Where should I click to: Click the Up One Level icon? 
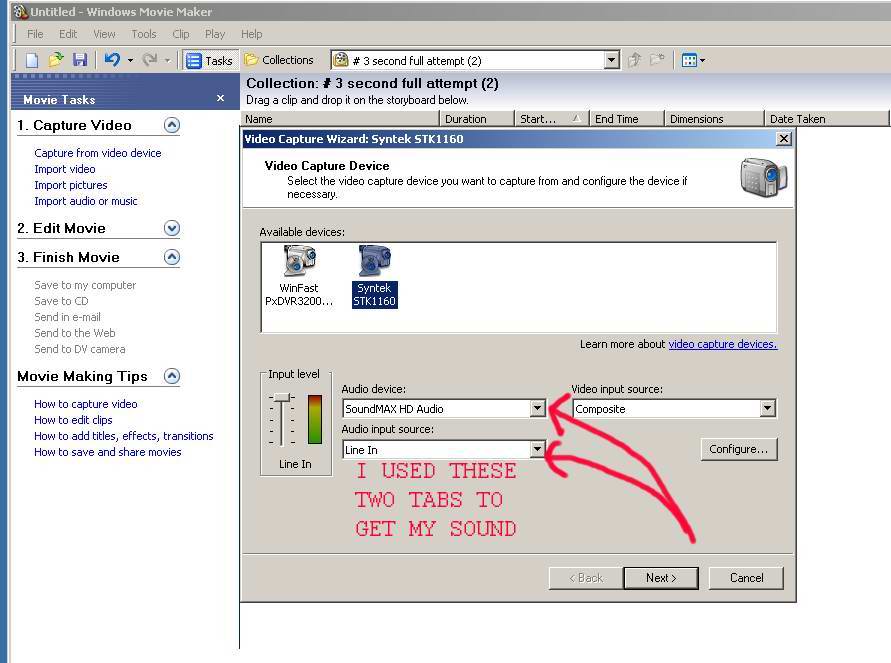pyautogui.click(x=635, y=60)
